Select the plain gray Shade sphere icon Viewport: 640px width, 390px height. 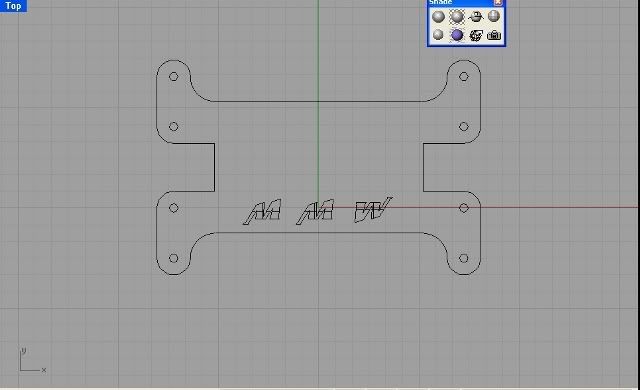438,17
